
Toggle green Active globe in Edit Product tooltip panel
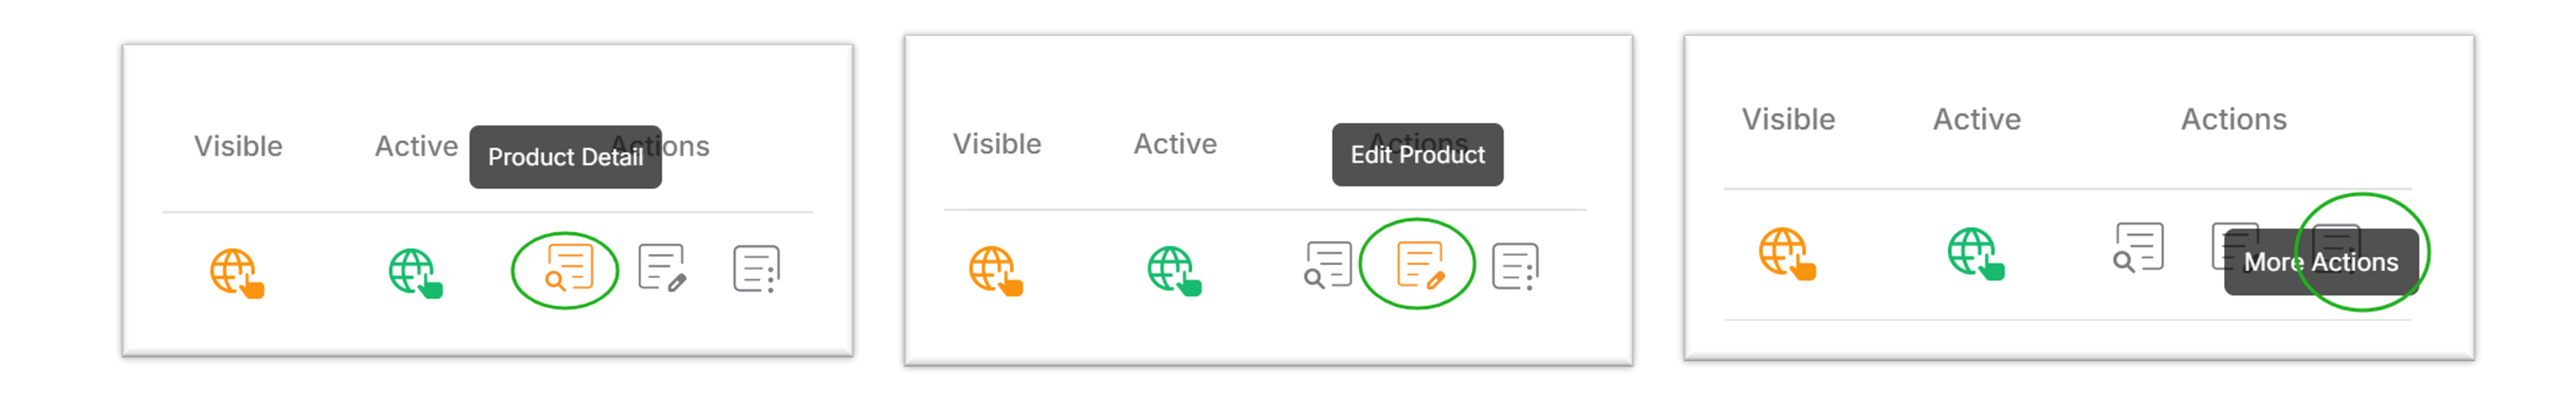1175,271
